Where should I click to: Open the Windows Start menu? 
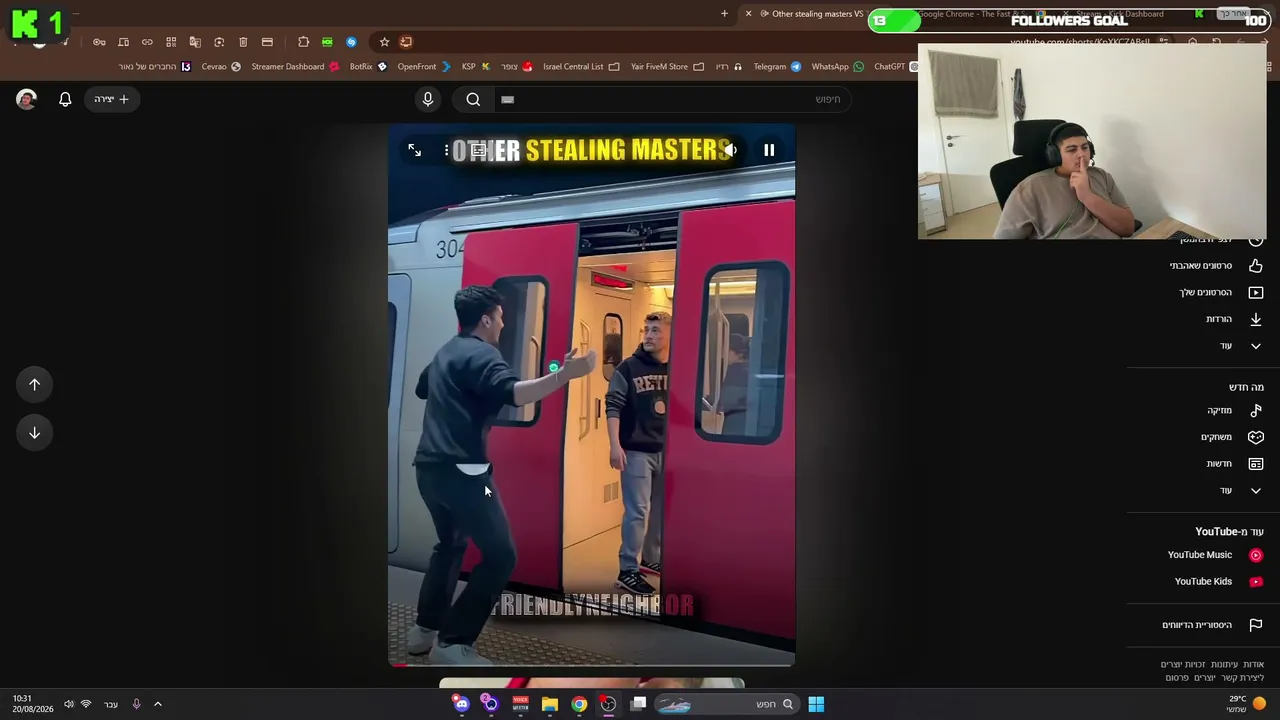816,704
